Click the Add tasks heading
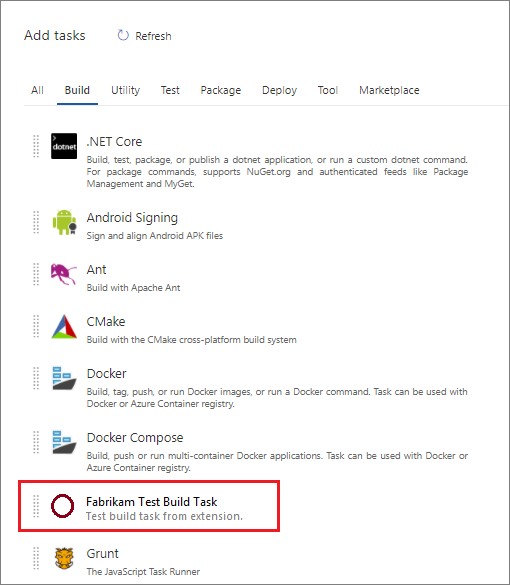The height and width of the screenshot is (585, 510). [x=55, y=35]
